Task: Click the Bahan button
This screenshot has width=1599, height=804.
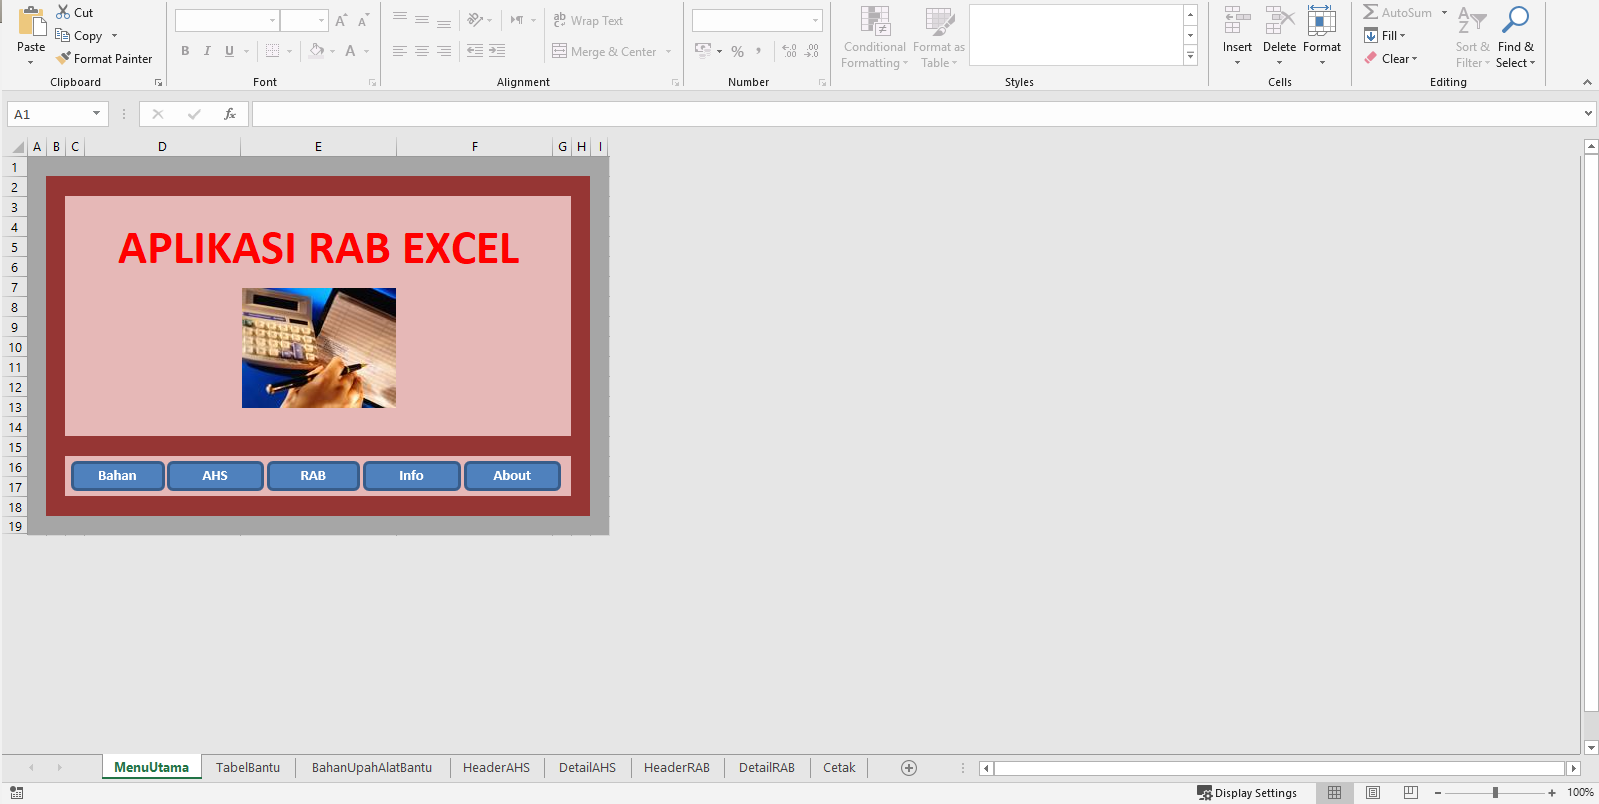Action: point(117,476)
